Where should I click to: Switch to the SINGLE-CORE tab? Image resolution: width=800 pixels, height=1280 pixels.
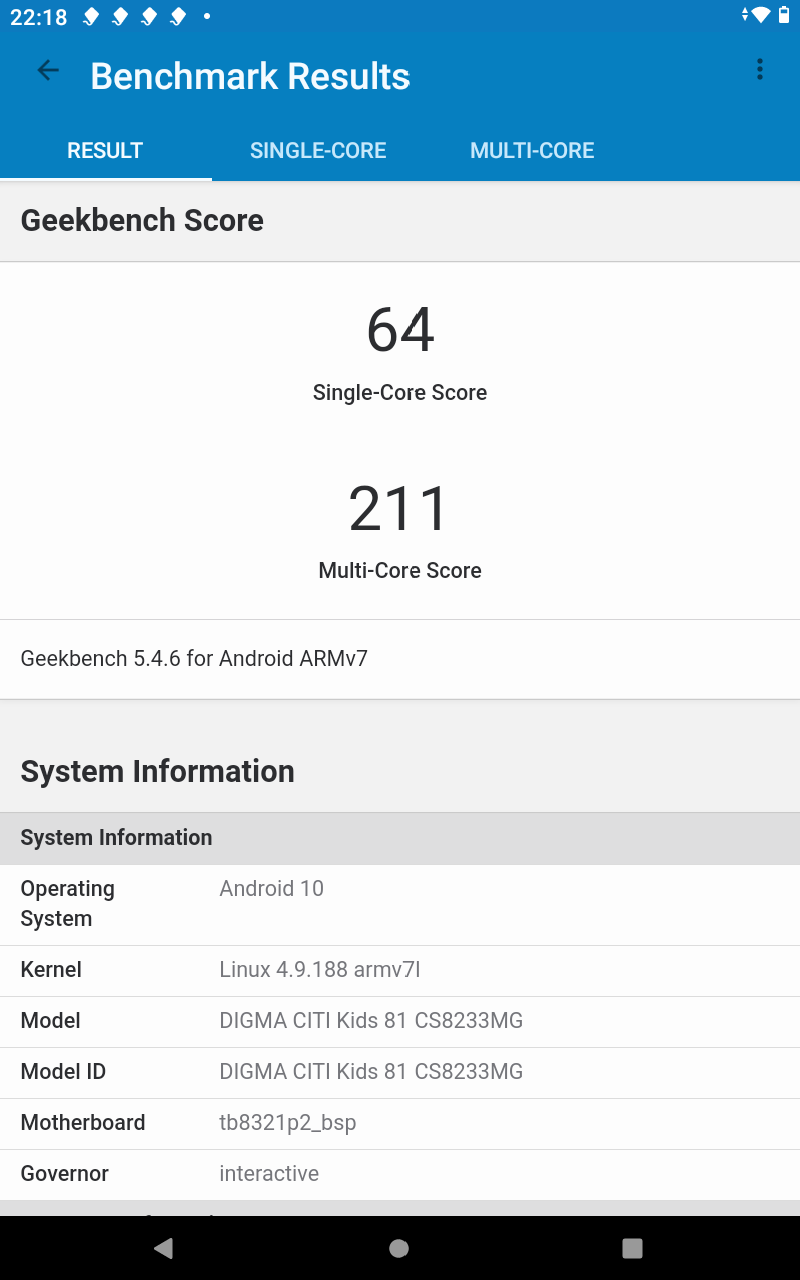(x=318, y=151)
